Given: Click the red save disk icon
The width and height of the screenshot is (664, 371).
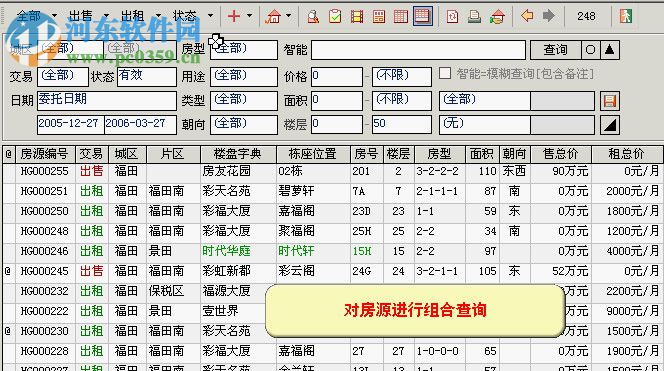Looking at the screenshot, I should [x=610, y=101].
